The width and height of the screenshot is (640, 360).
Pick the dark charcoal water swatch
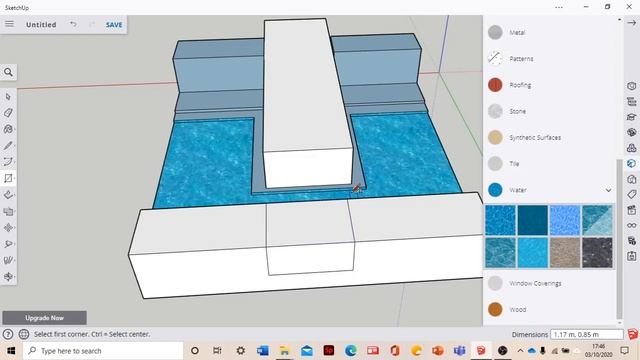click(597, 253)
